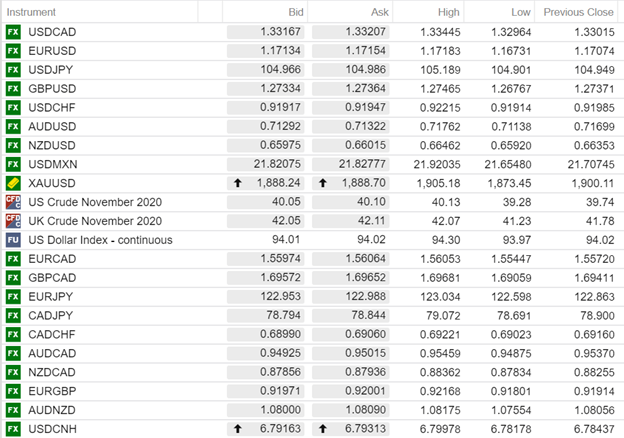Click the FX icon beside USDCNH
Image resolution: width=624 pixels, height=438 pixels.
(13, 429)
